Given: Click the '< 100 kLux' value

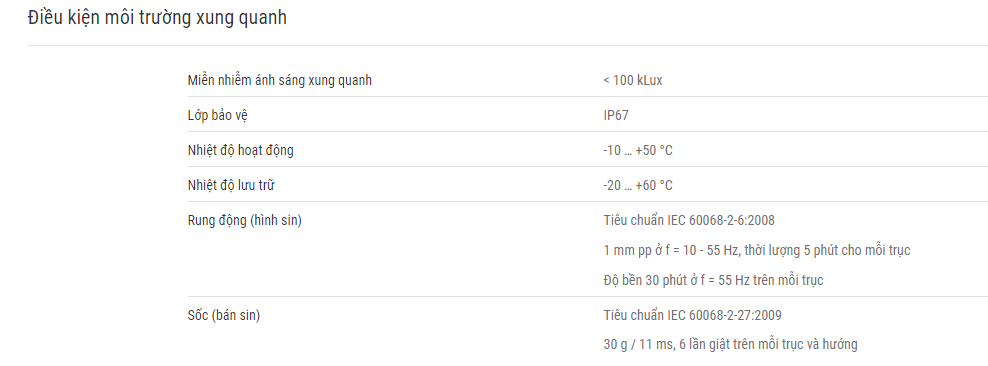Looking at the screenshot, I should [633, 81].
